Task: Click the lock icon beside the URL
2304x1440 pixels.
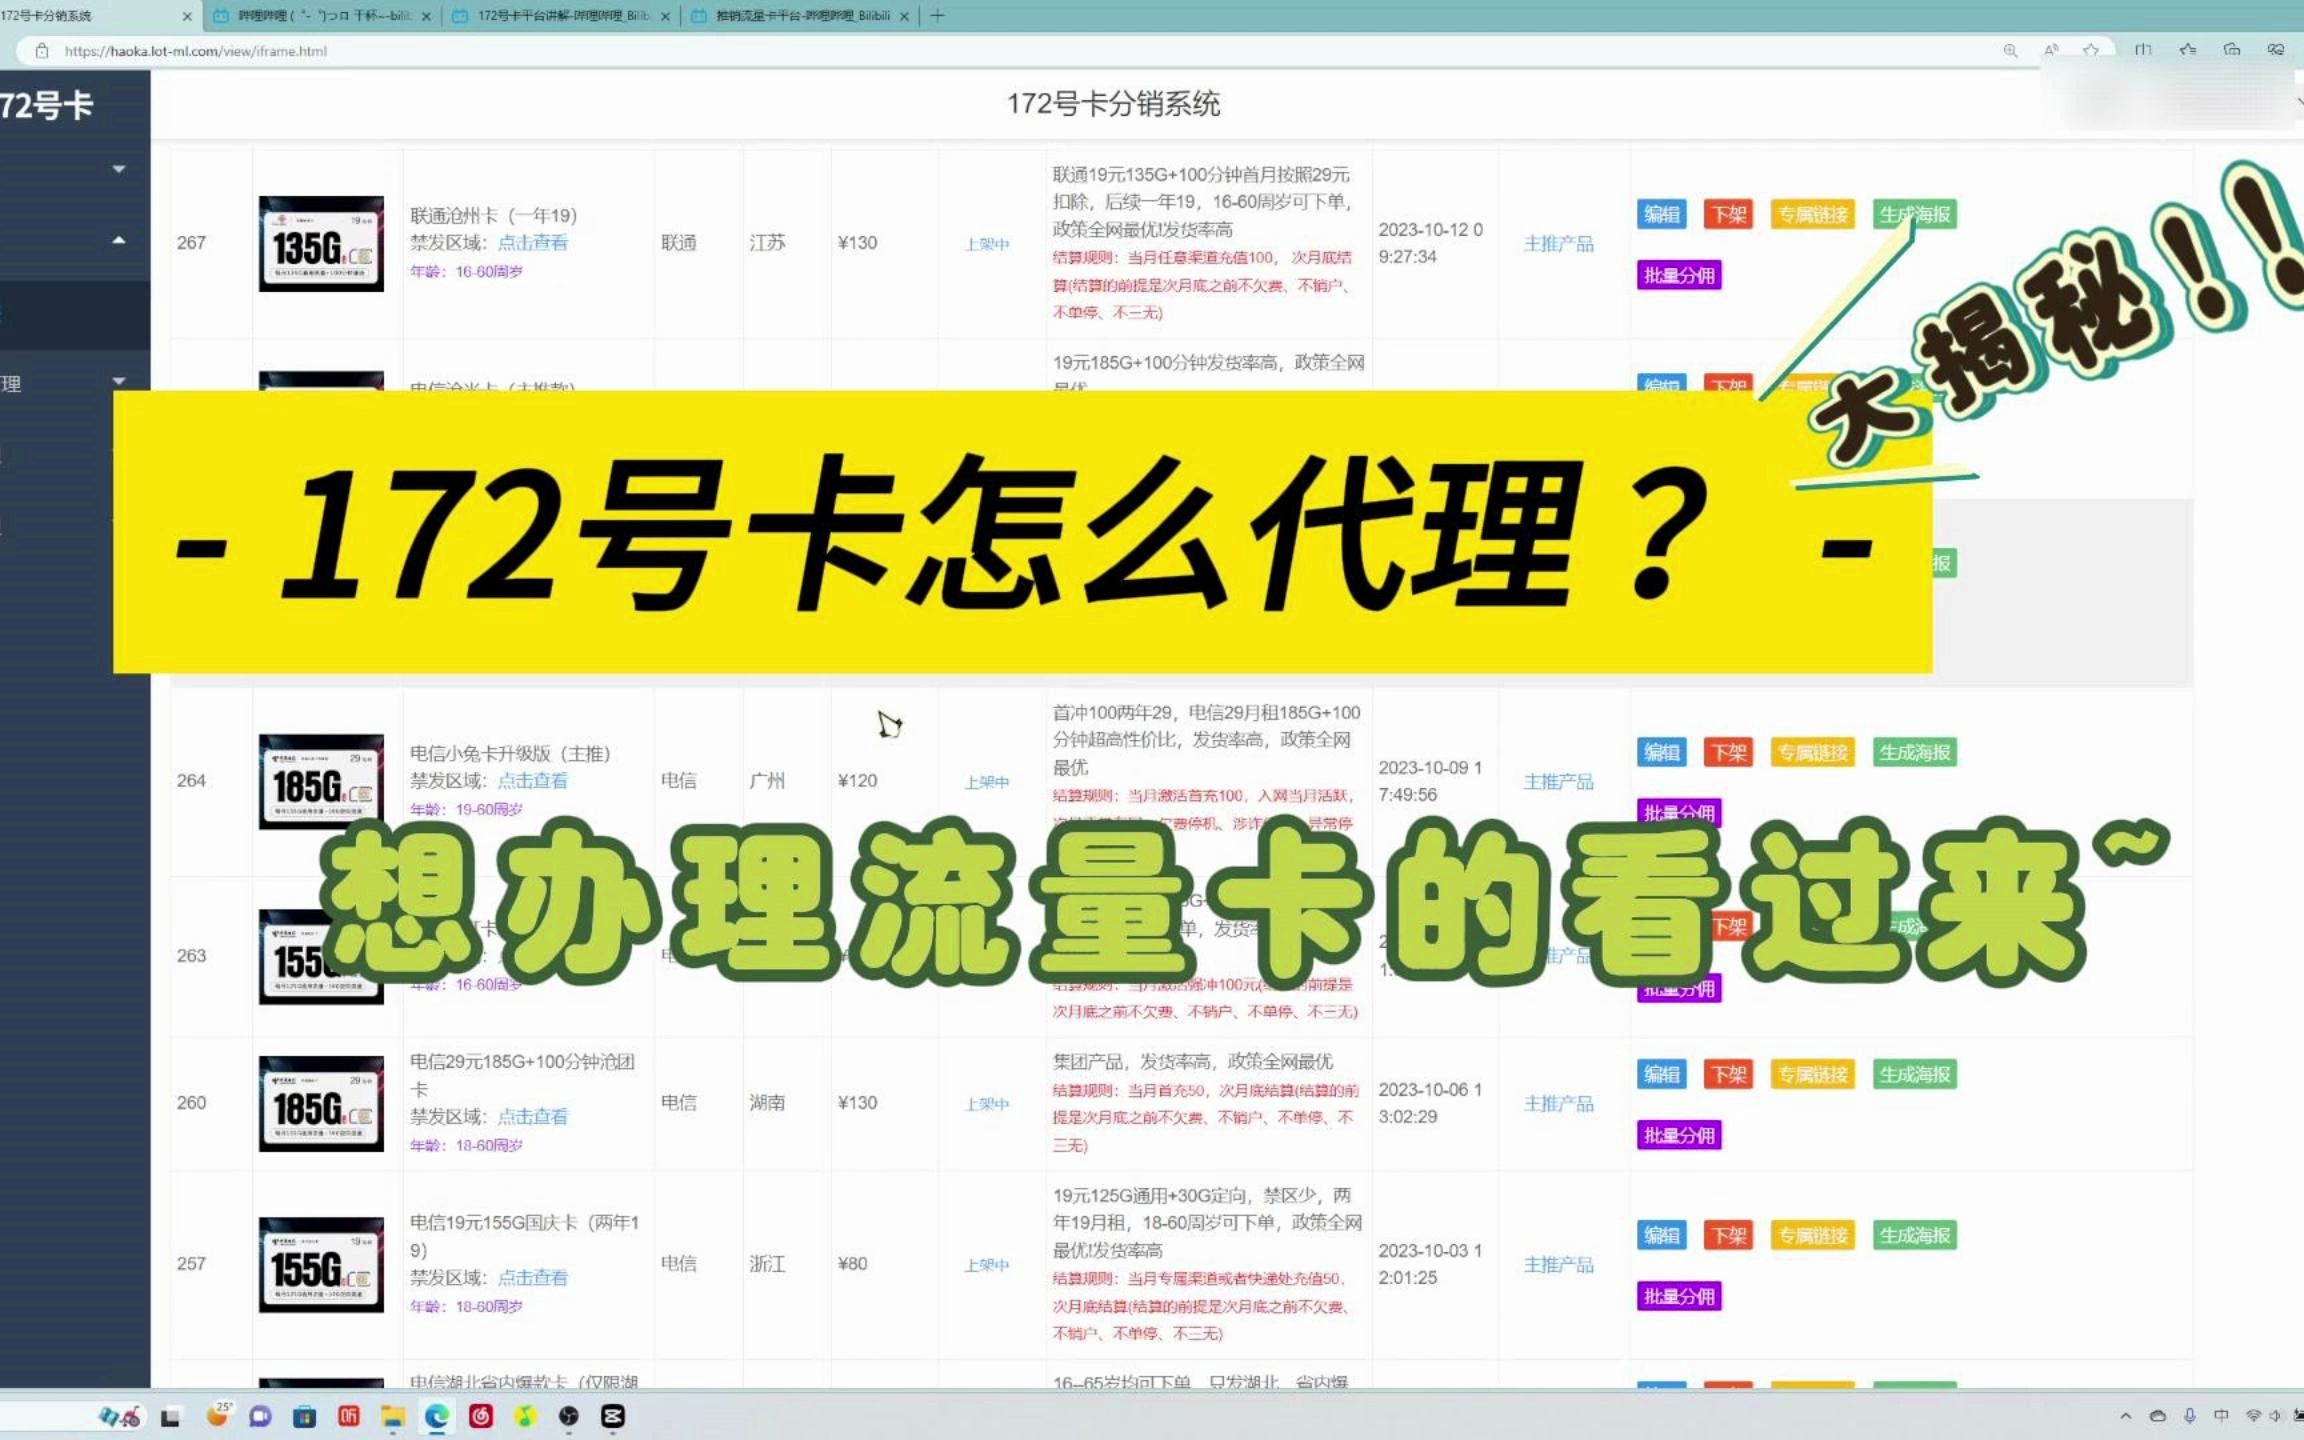Action: (x=42, y=51)
